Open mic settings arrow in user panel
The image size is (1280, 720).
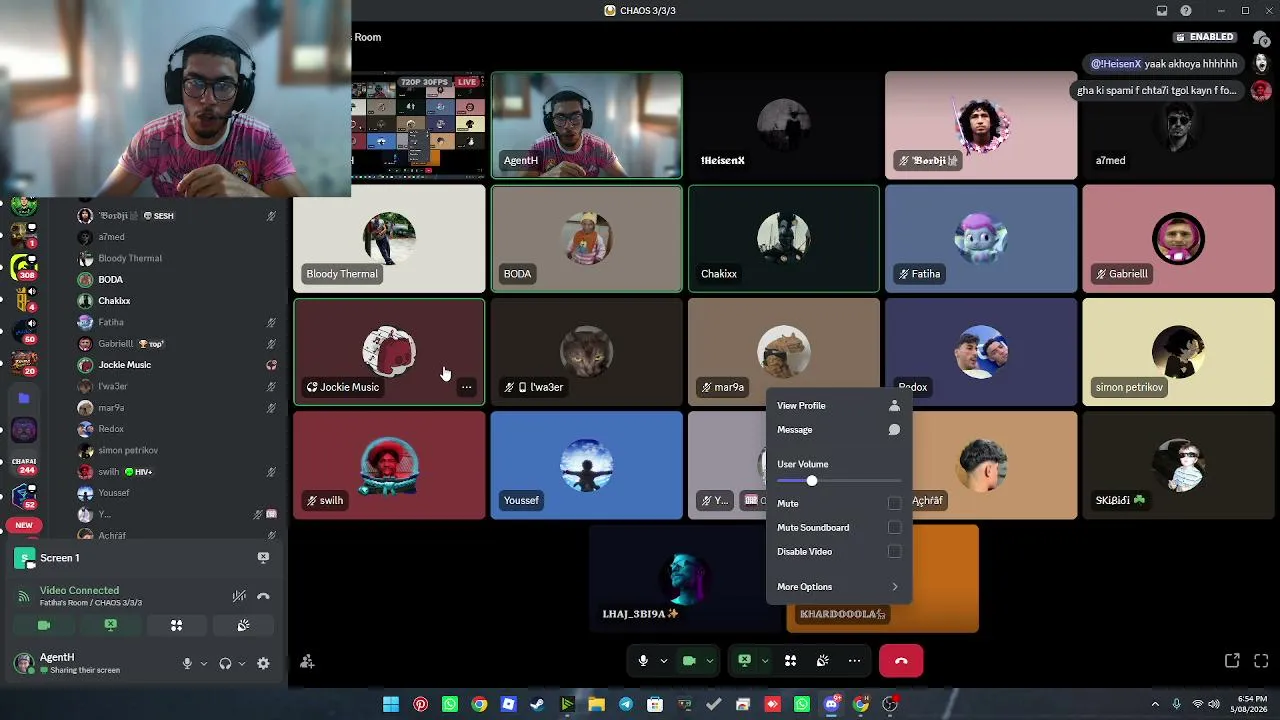point(203,663)
